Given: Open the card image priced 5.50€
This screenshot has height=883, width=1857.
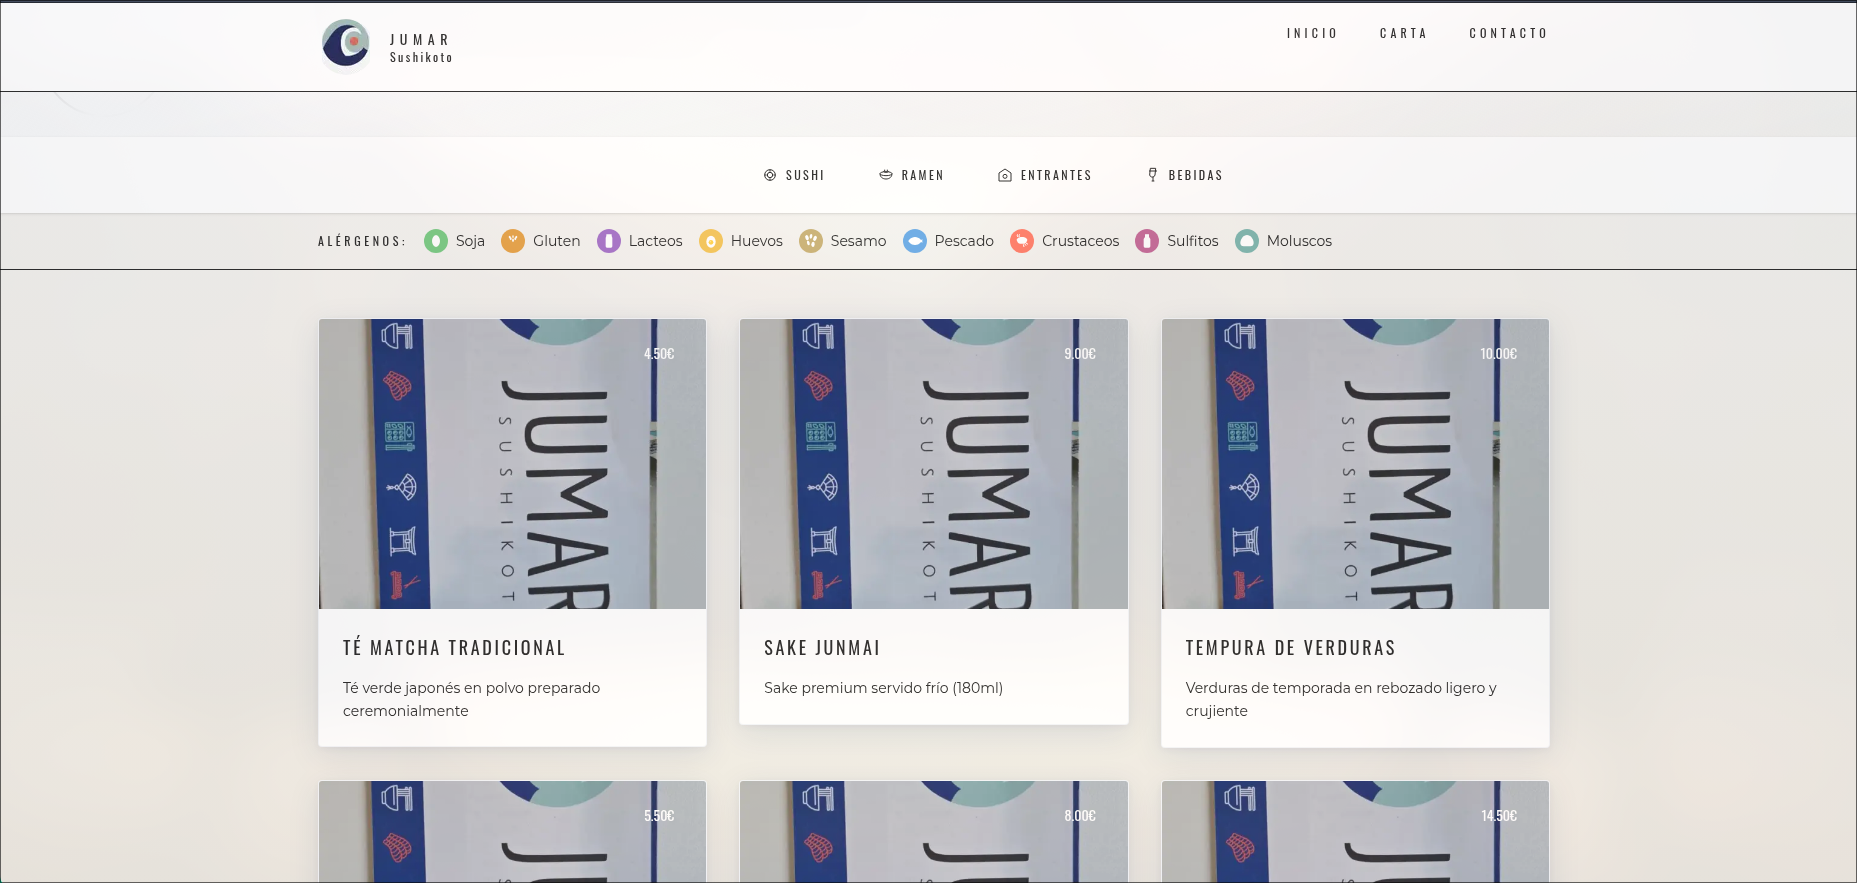Looking at the screenshot, I should [512, 832].
